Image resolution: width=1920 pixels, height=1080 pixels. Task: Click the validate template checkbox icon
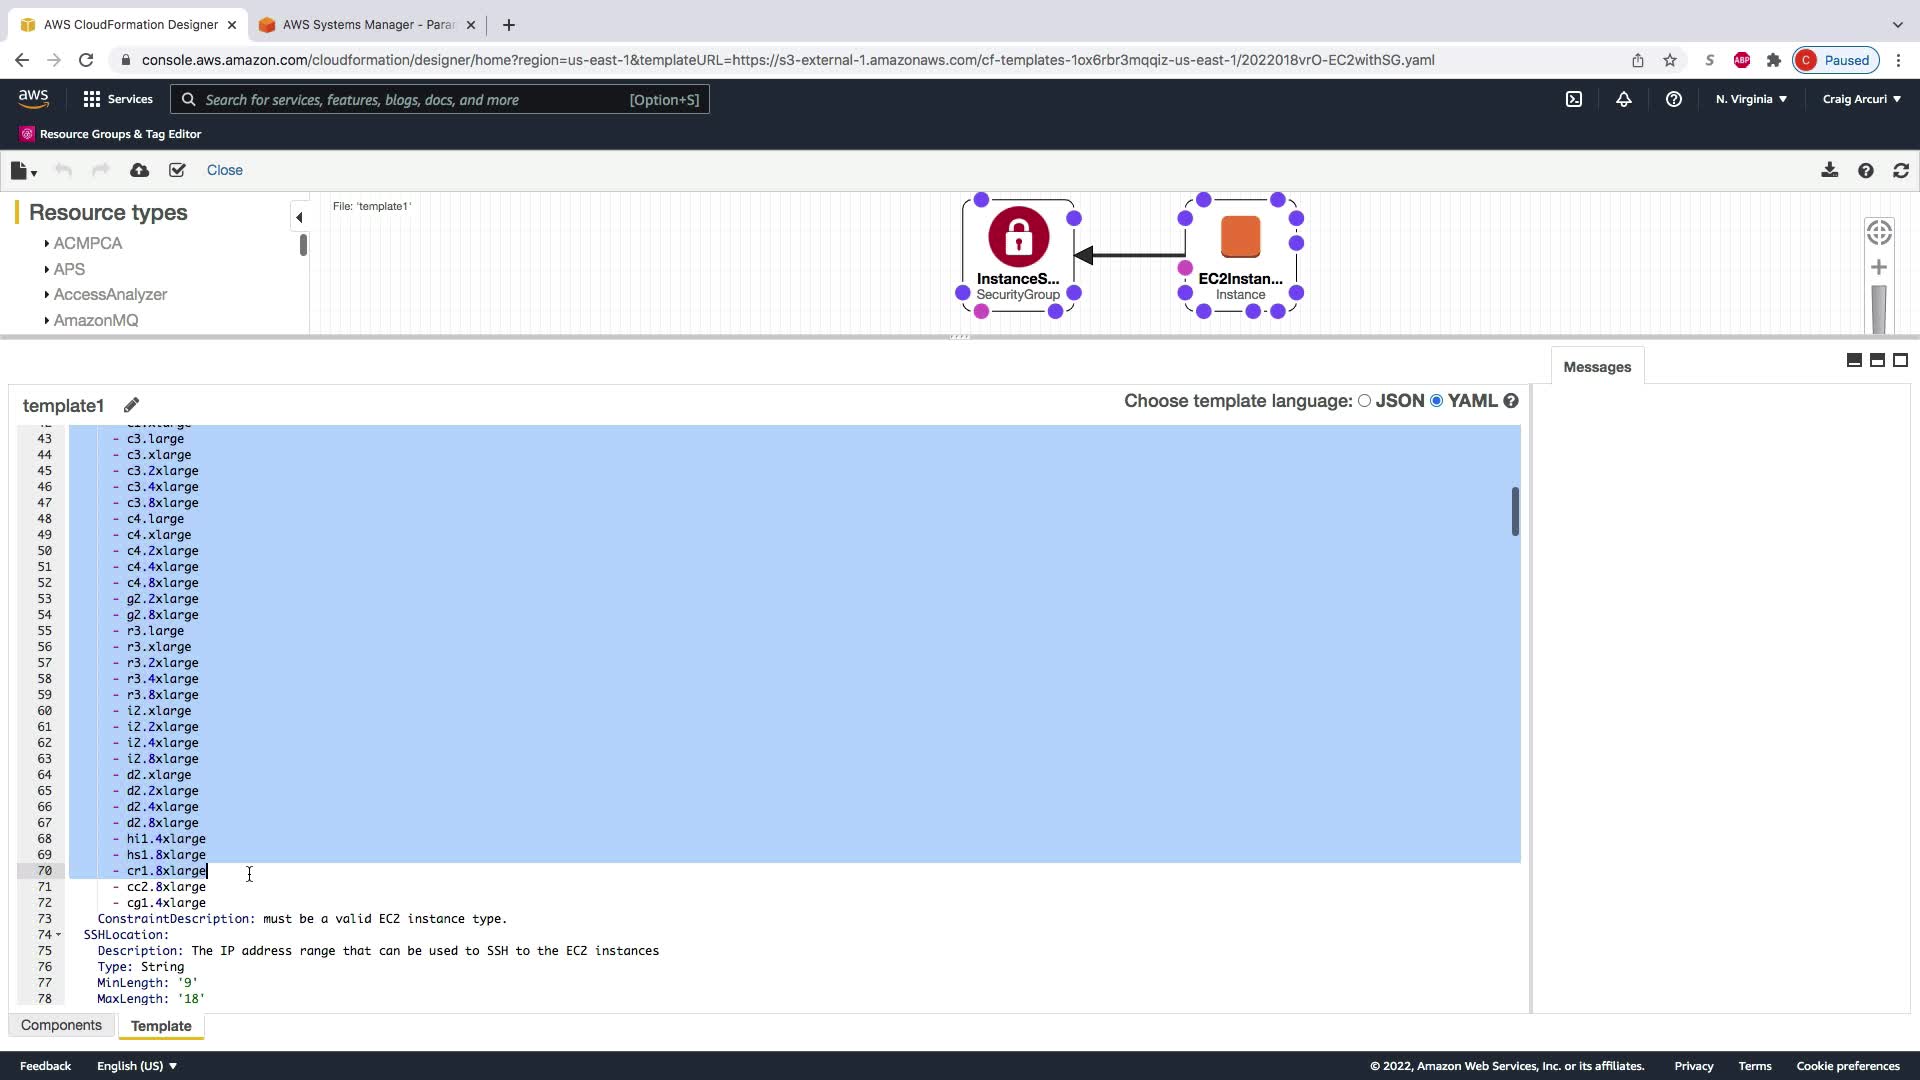[x=177, y=170]
